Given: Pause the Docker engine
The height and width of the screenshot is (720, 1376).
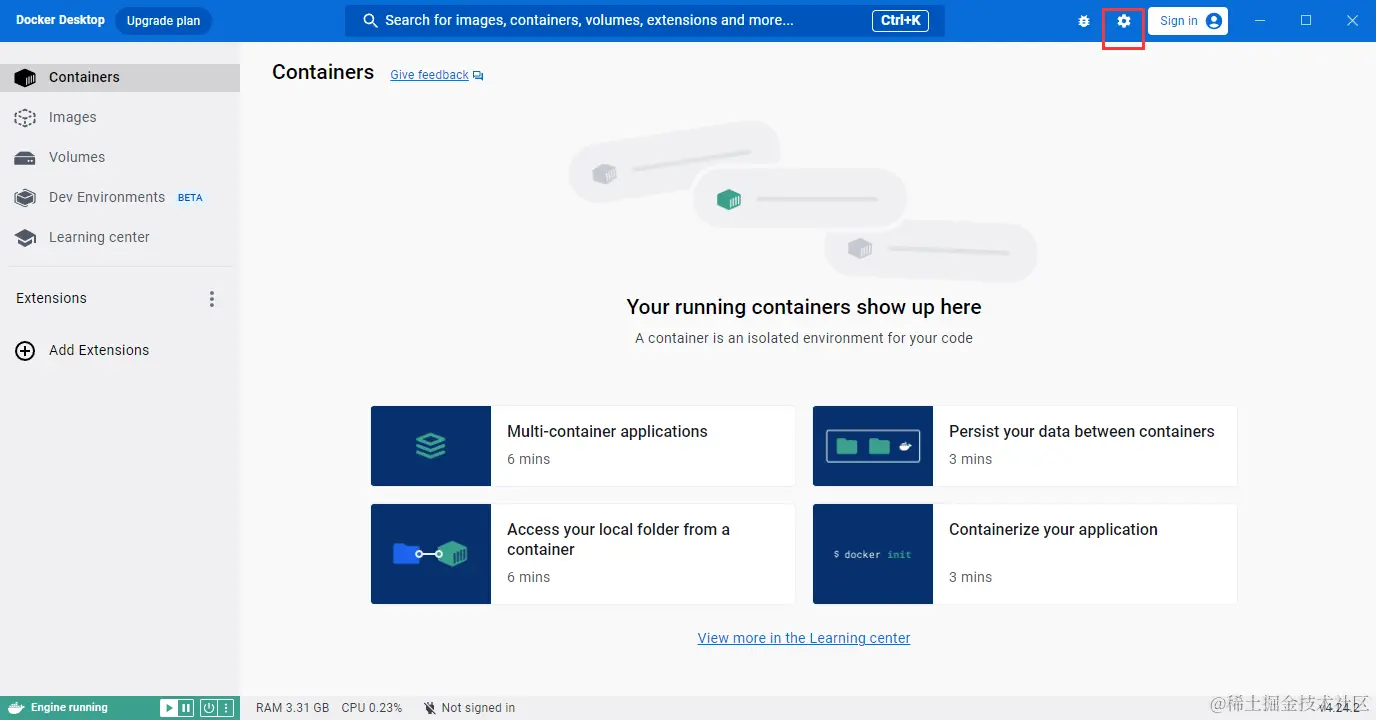Looking at the screenshot, I should pos(186,708).
